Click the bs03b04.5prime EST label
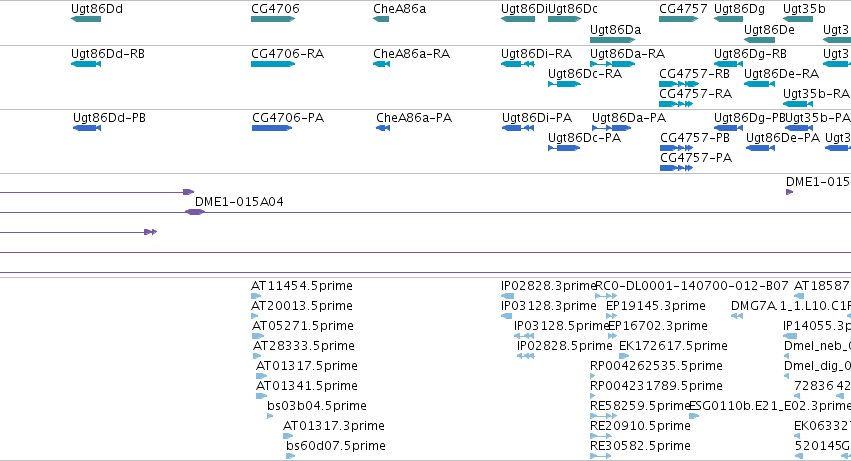Image resolution: width=851 pixels, height=461 pixels. 316,407
